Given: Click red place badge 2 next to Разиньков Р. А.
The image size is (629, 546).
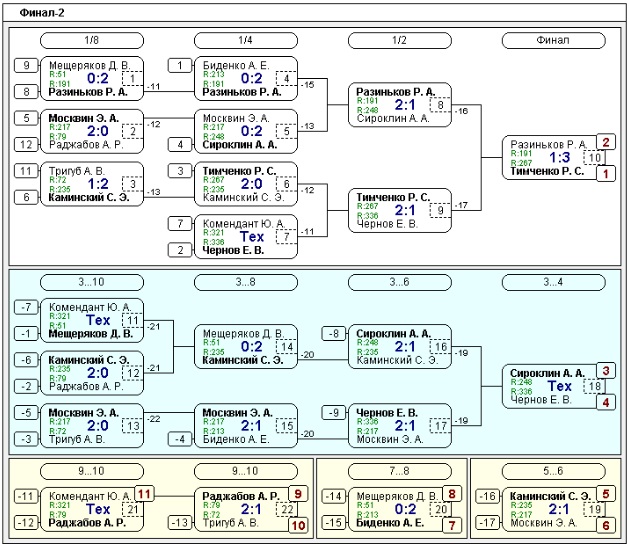Looking at the screenshot, I should 606,142.
